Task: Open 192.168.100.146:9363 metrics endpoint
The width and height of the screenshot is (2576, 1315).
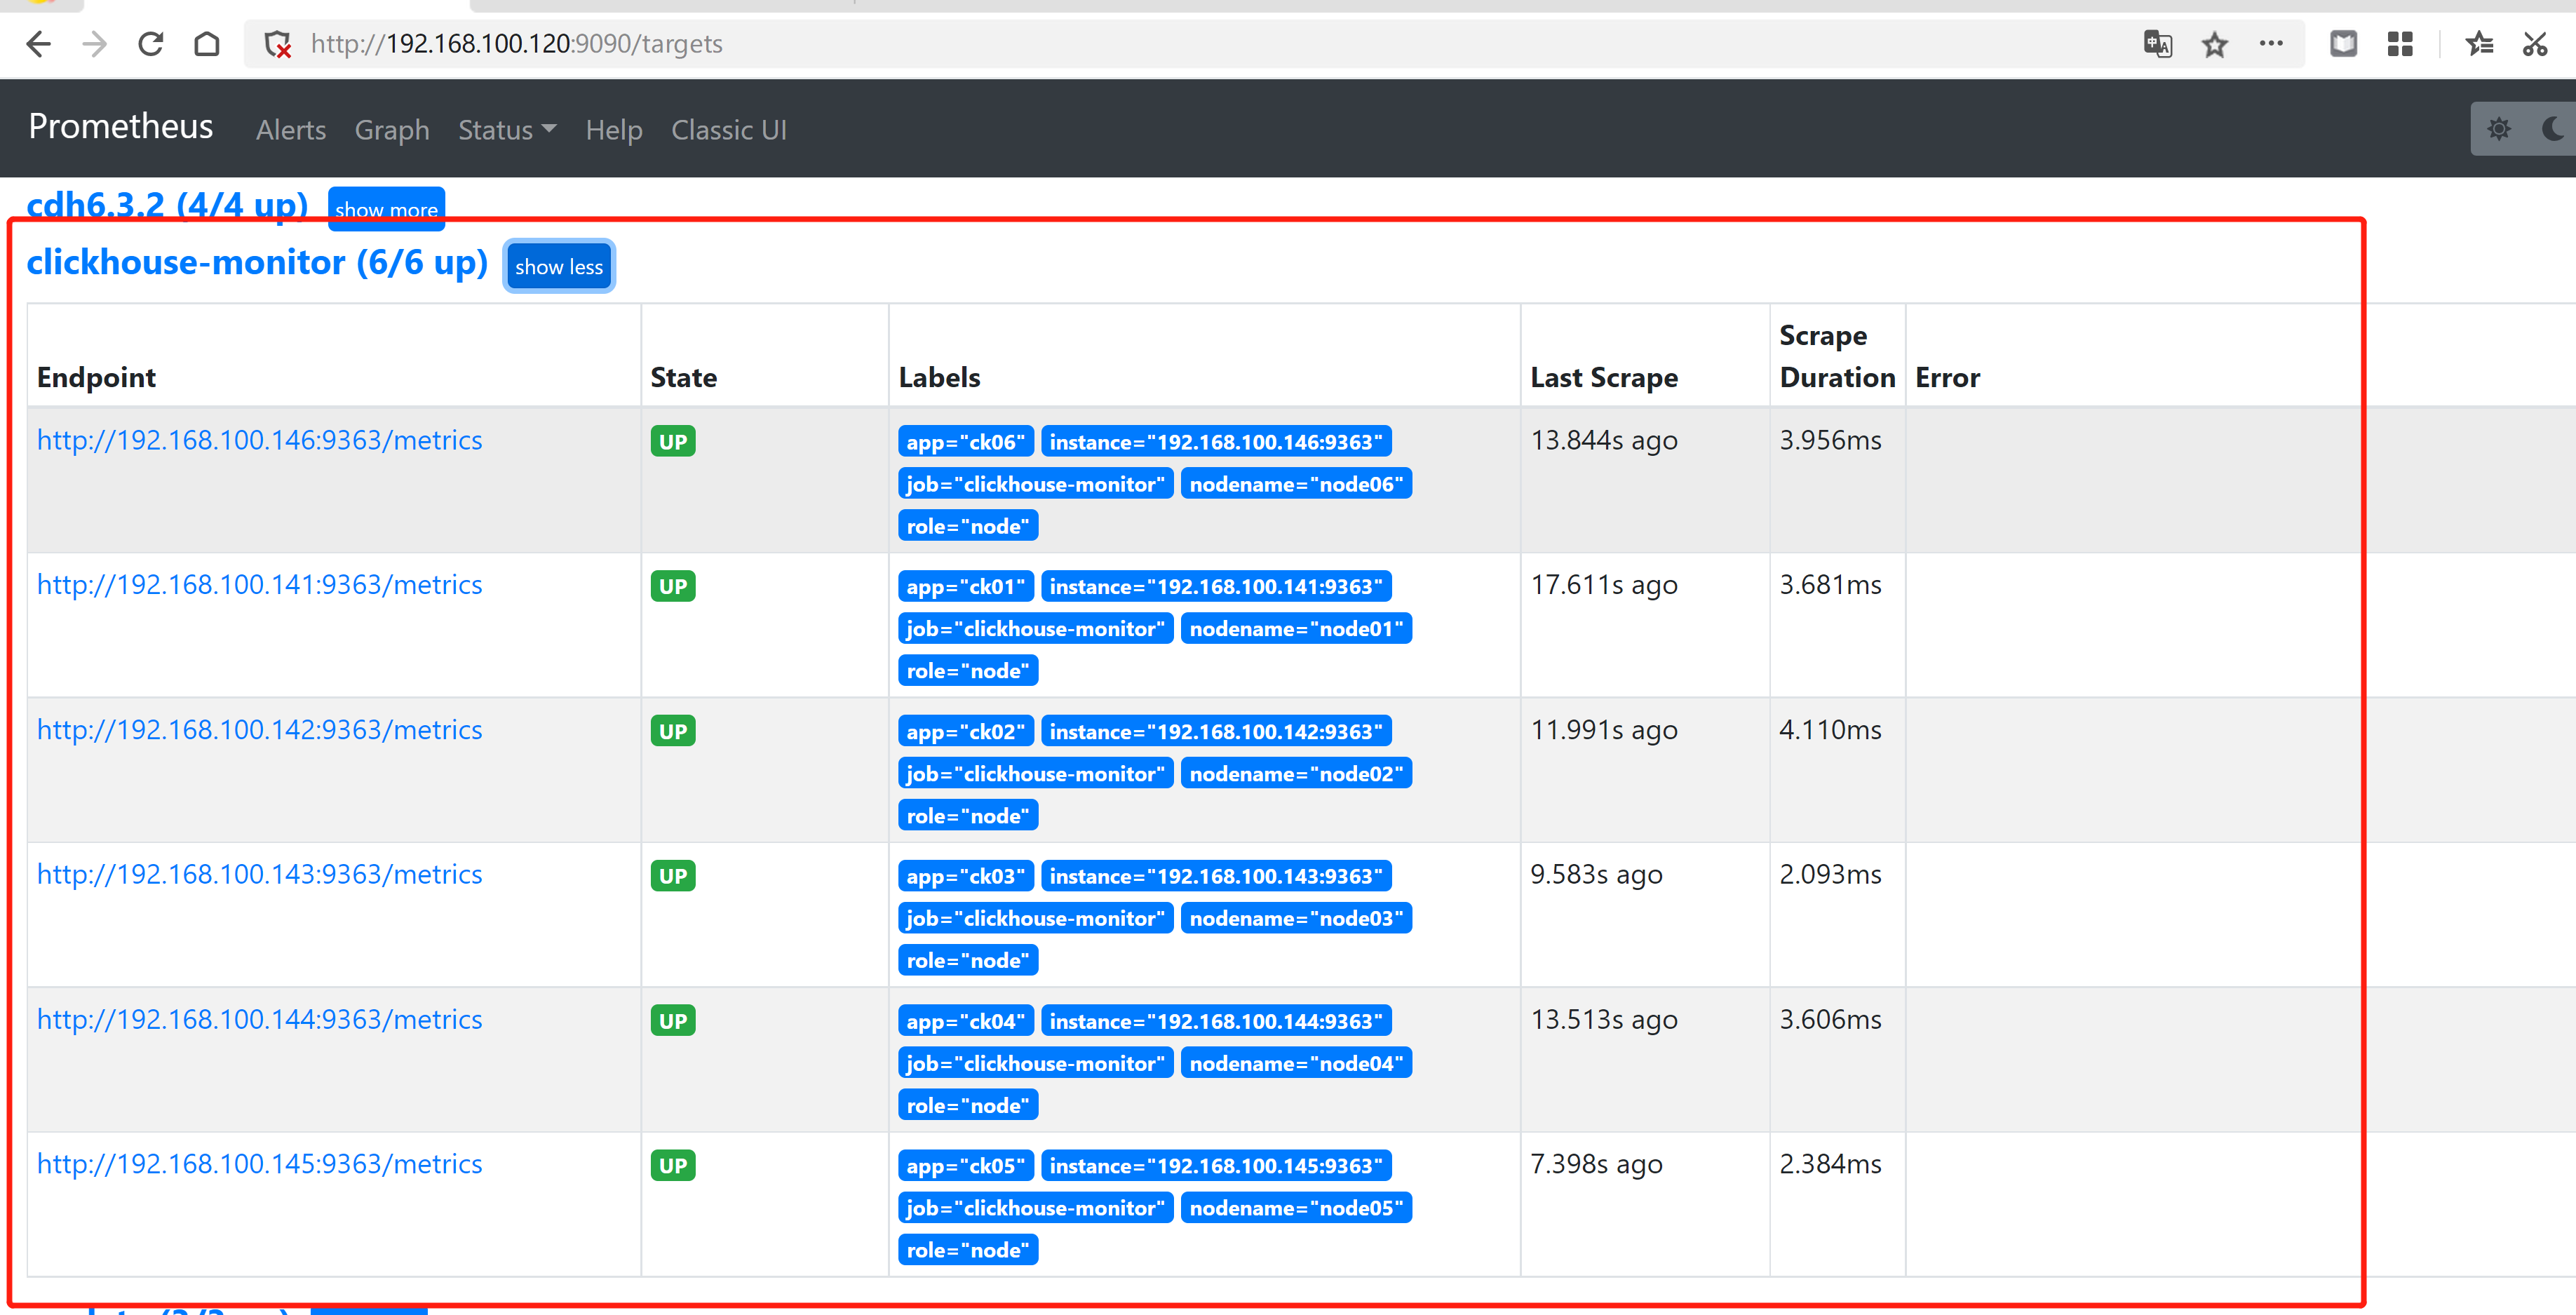Action: coord(260,440)
